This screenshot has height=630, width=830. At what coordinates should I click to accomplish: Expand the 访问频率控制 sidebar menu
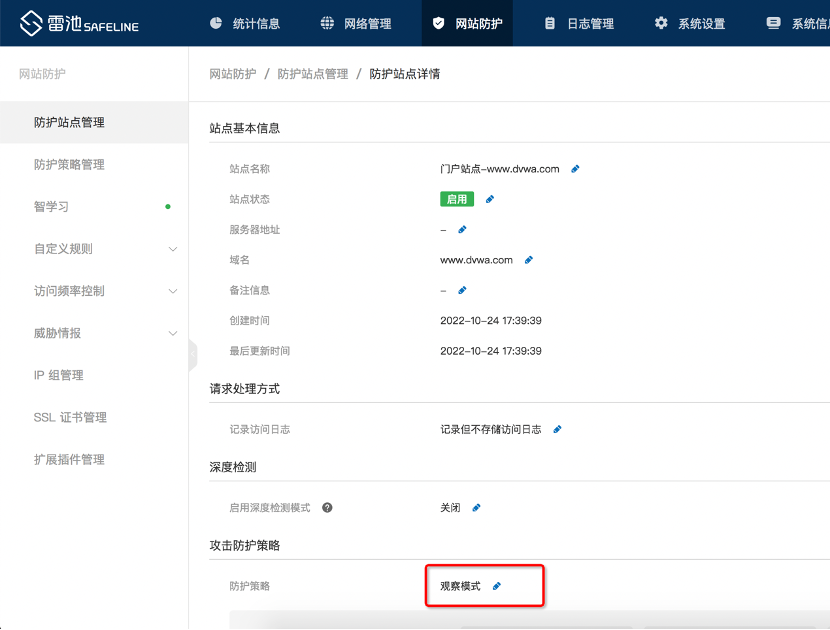point(172,291)
